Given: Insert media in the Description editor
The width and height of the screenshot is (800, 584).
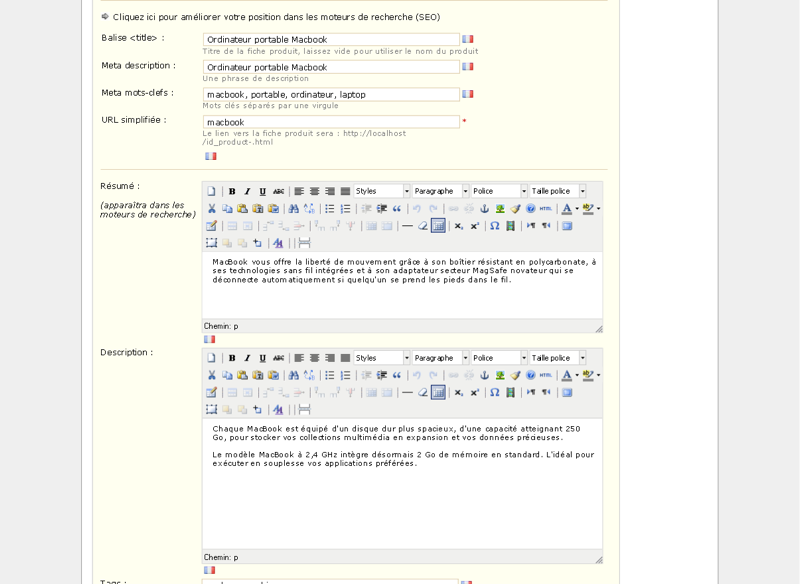Looking at the screenshot, I should (x=510, y=393).
